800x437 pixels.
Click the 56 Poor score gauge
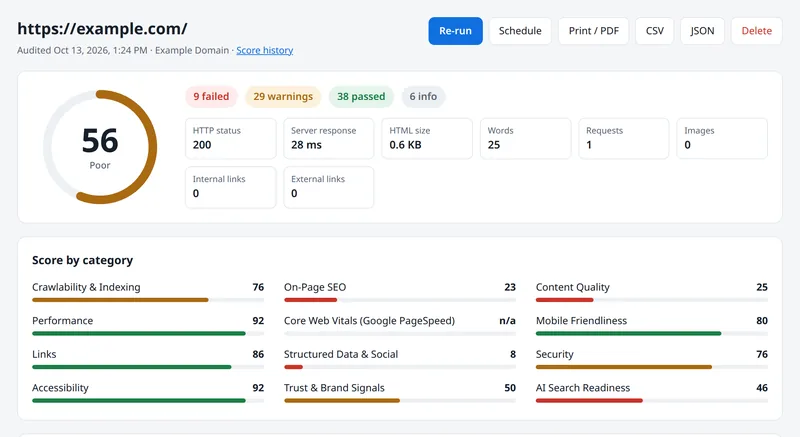(100, 147)
